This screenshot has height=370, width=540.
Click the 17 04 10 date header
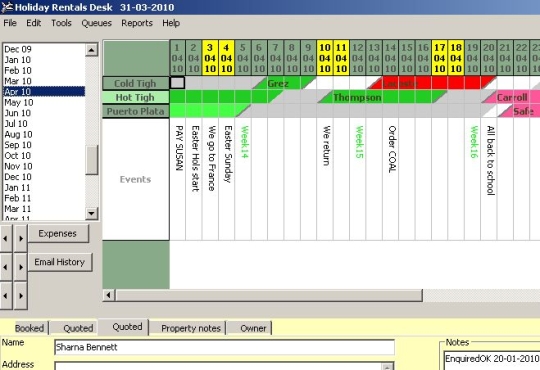pyautogui.click(x=439, y=58)
